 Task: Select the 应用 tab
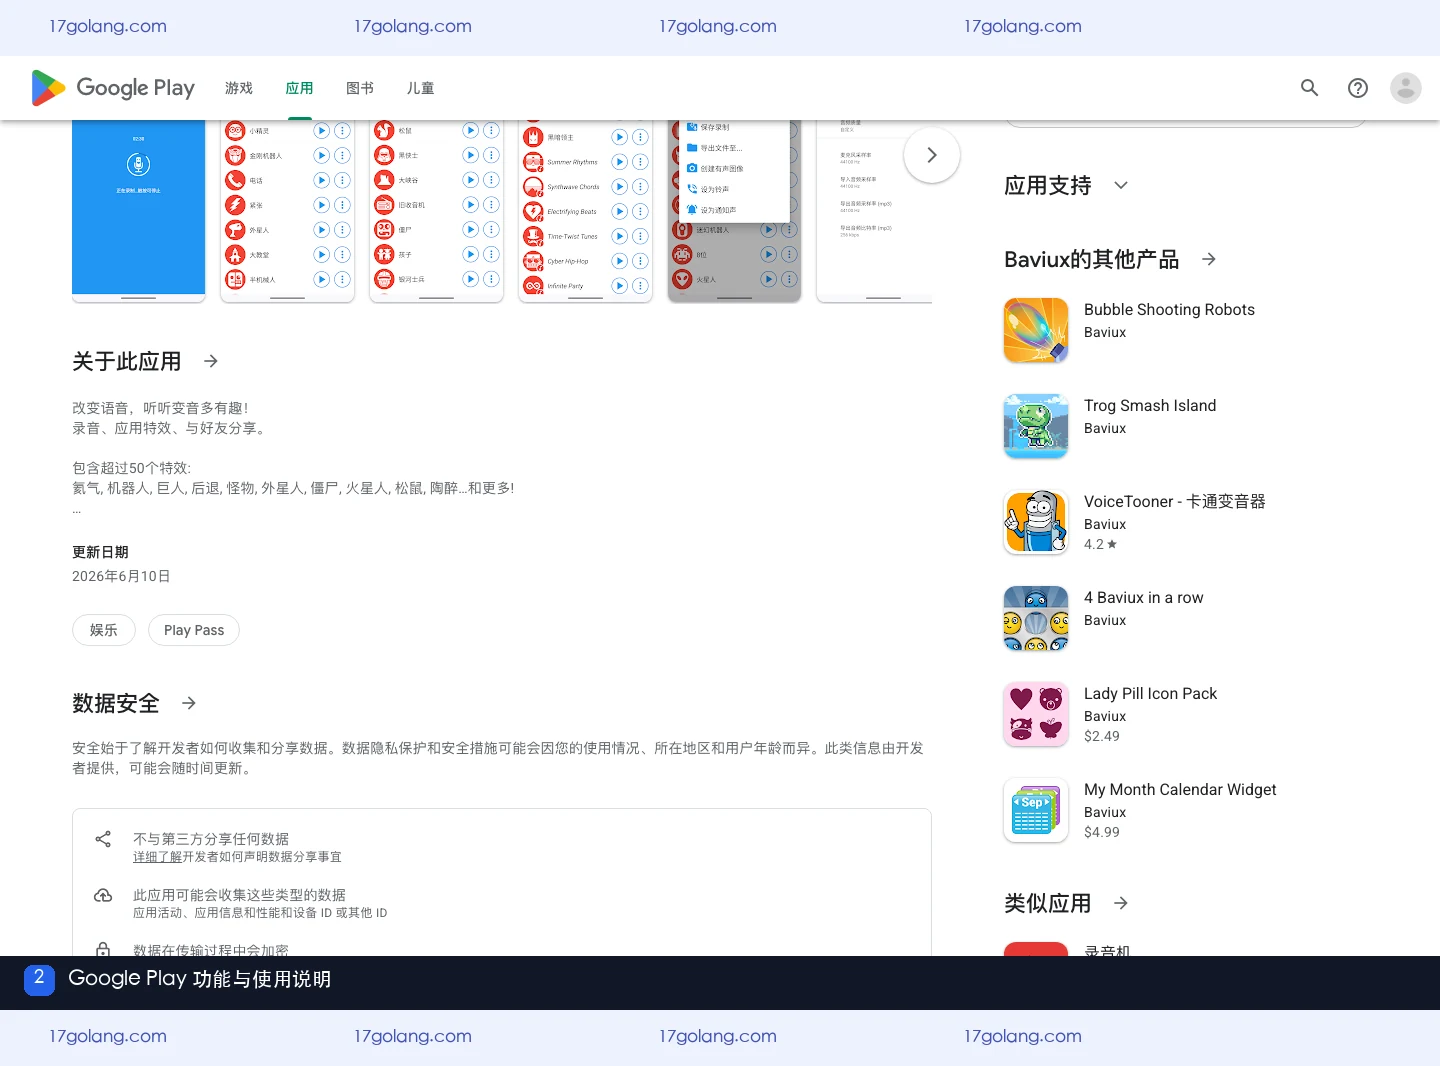point(299,88)
